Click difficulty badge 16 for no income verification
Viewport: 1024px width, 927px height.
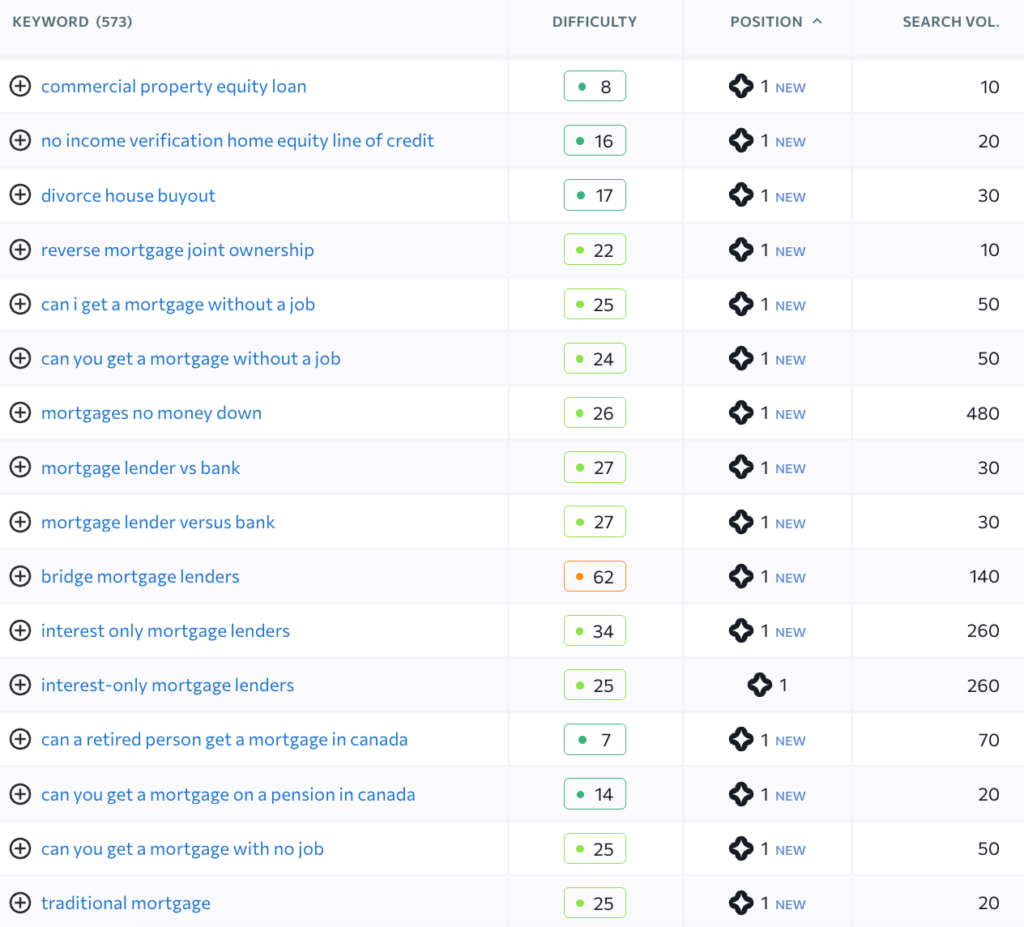(595, 140)
